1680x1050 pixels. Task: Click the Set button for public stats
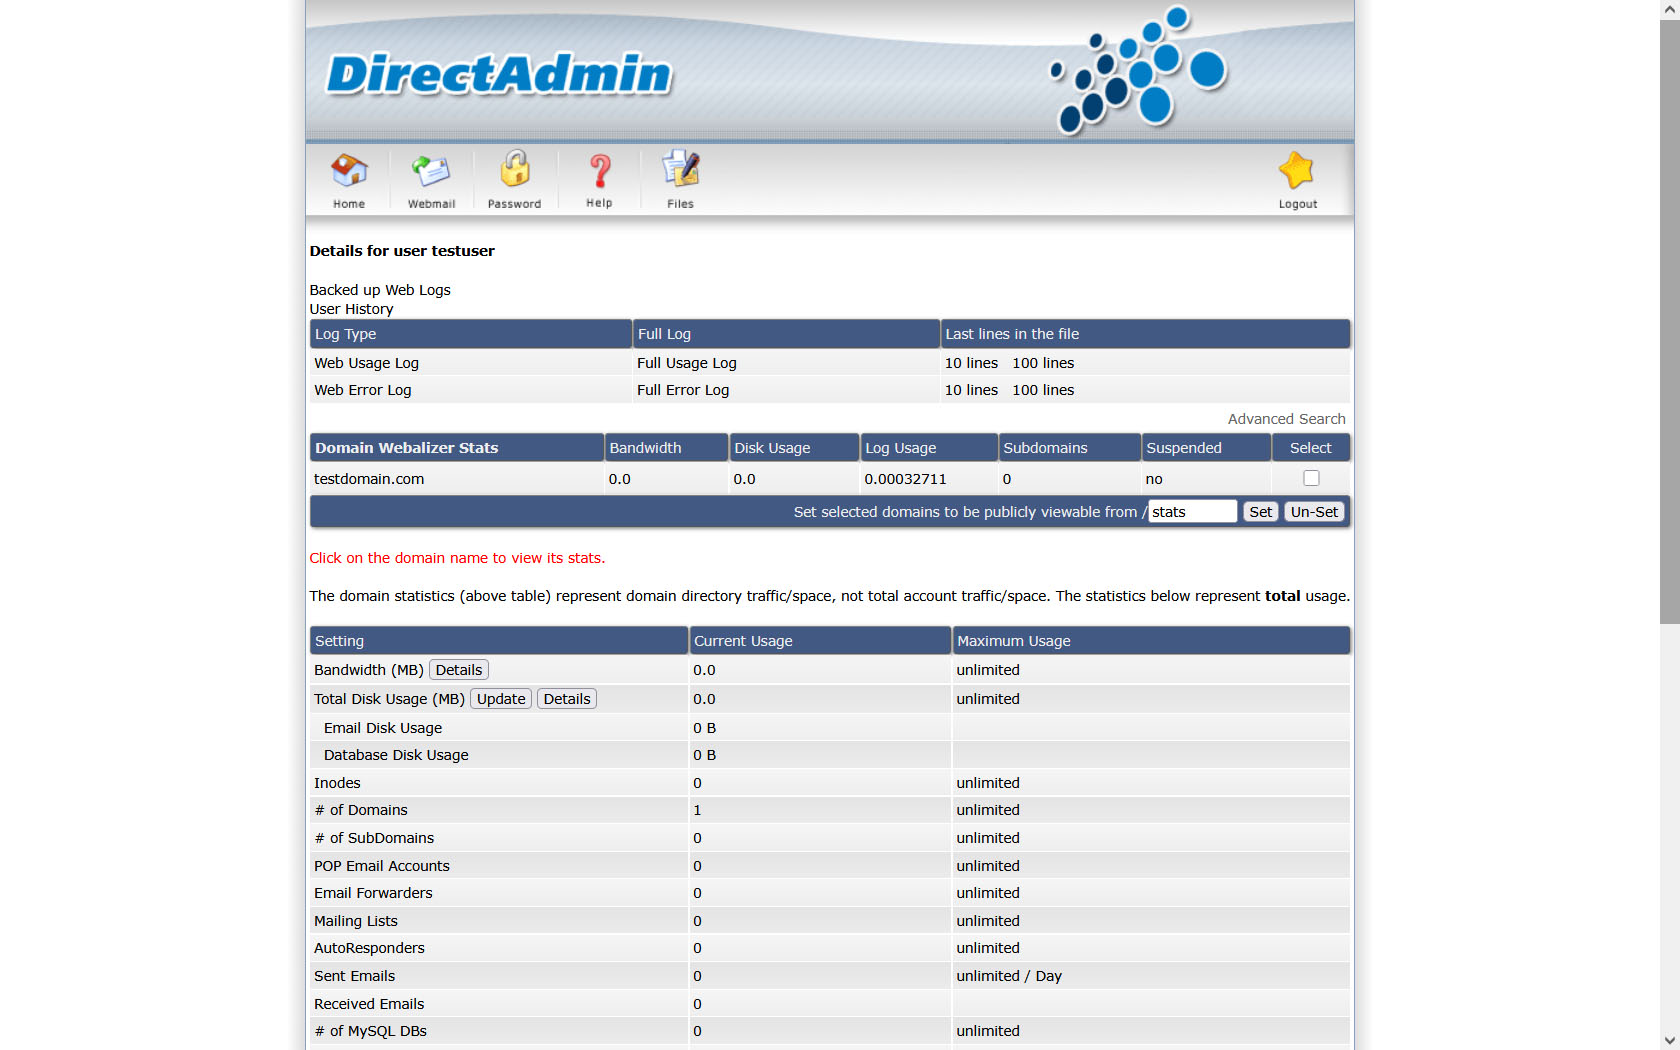click(x=1260, y=512)
